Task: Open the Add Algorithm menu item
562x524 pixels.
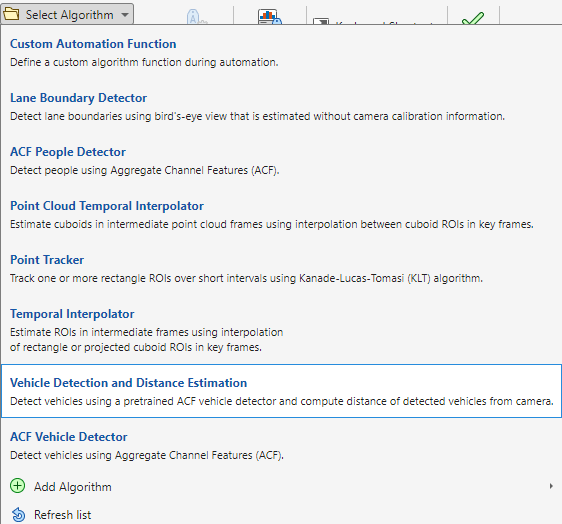Action: pos(281,486)
